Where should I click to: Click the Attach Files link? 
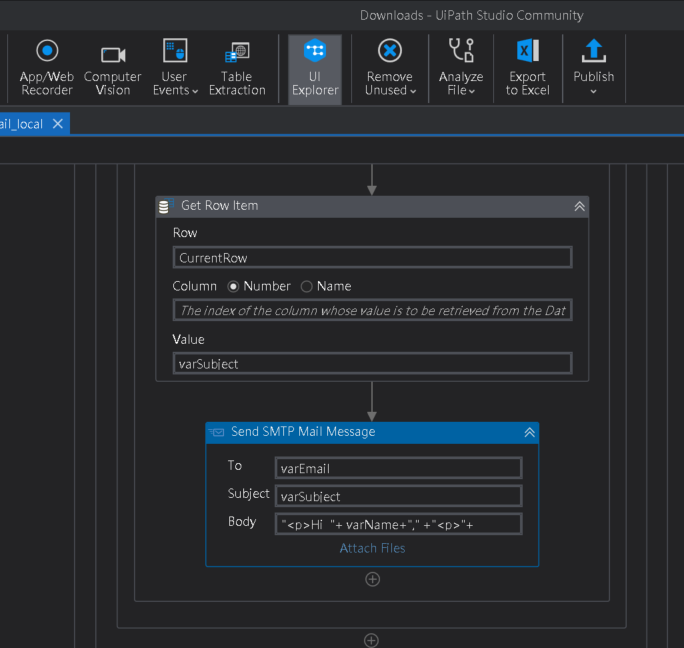coord(372,548)
